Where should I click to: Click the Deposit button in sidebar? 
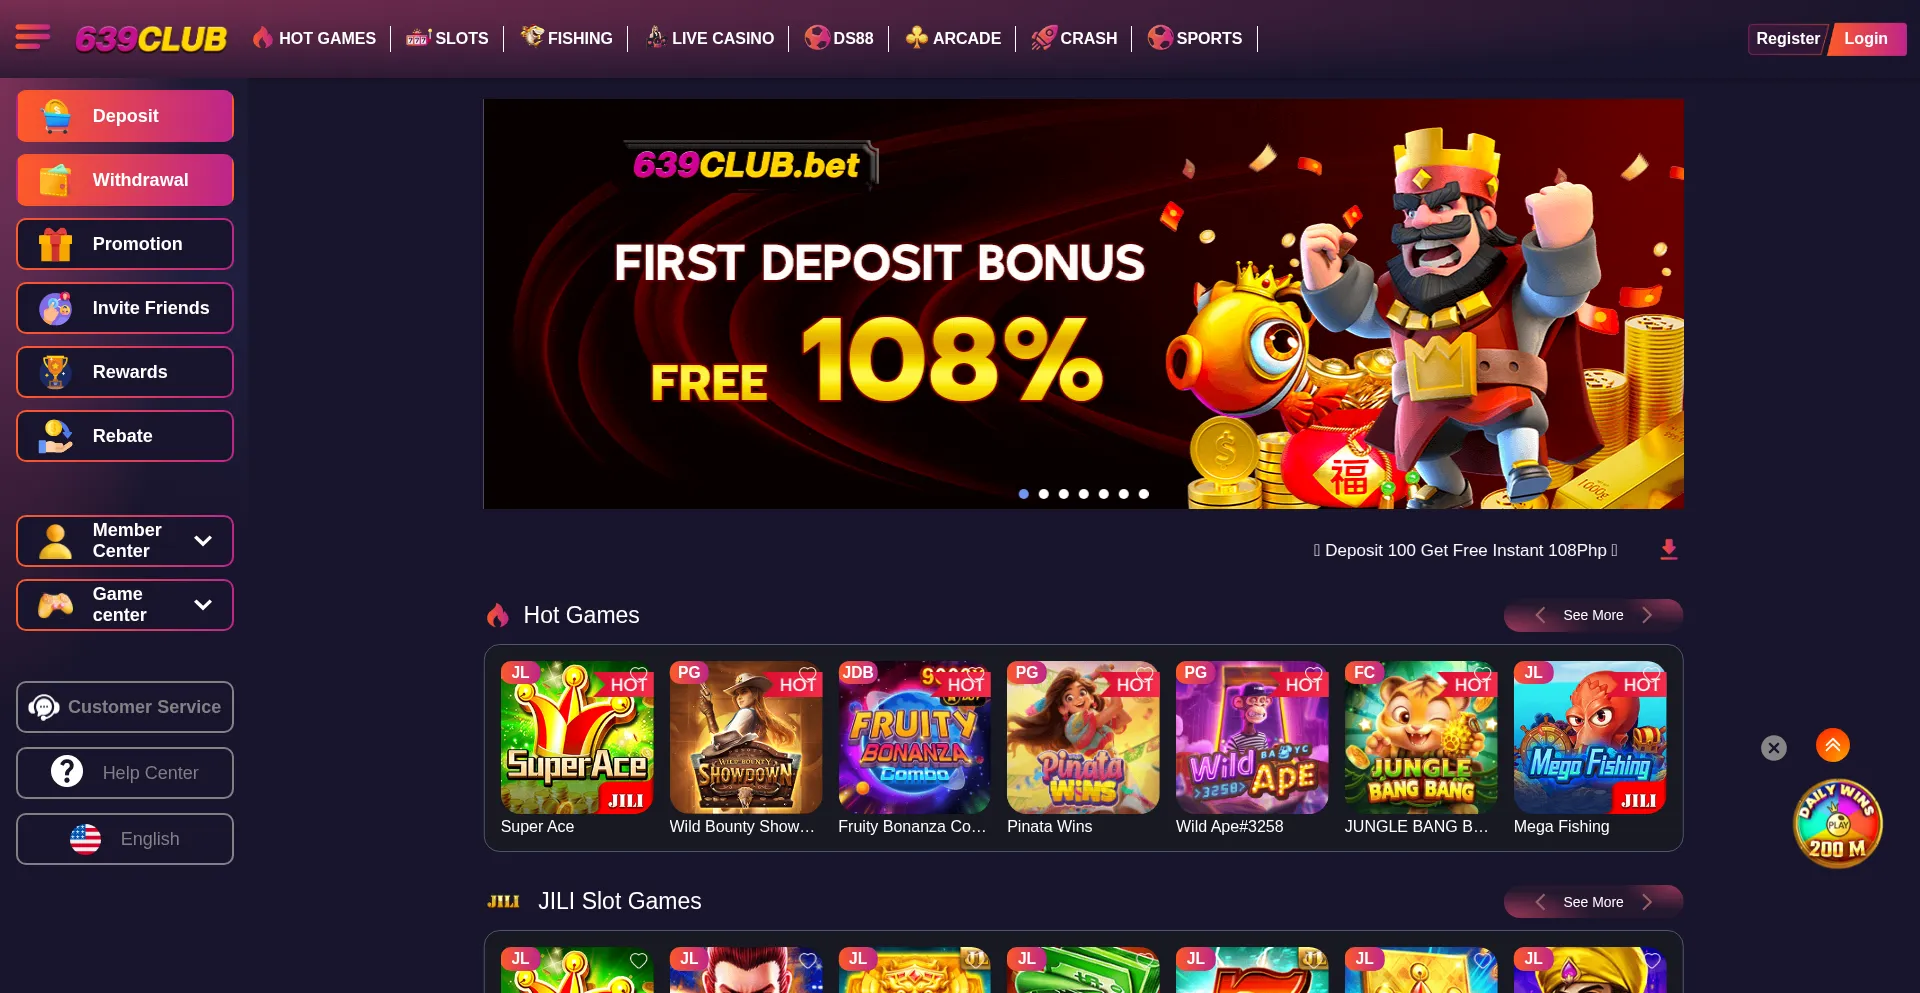click(125, 116)
